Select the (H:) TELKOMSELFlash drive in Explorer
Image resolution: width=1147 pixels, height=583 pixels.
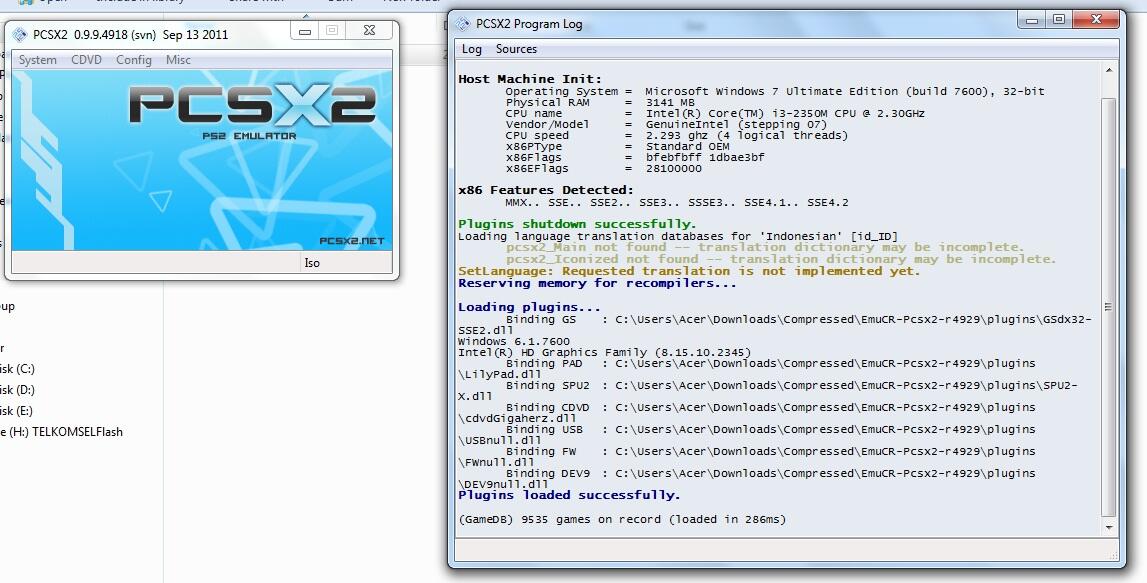pyautogui.click(x=61, y=432)
